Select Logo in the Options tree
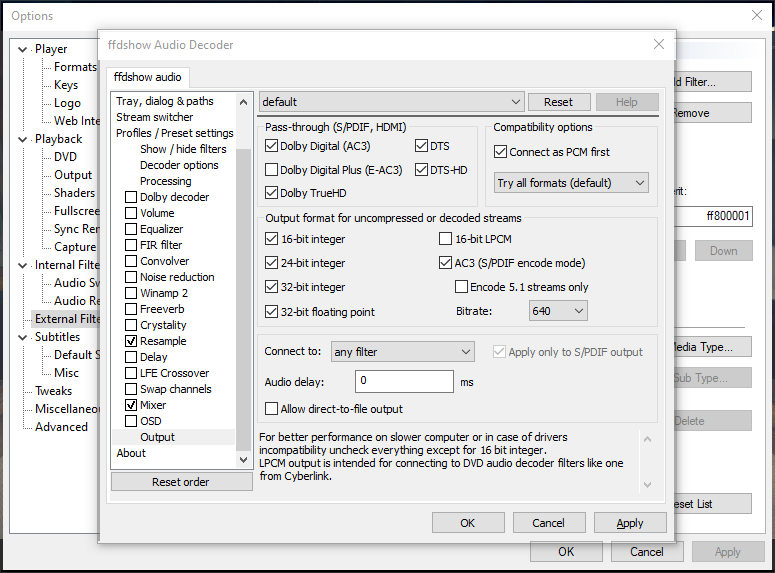The image size is (775, 573). 67,103
